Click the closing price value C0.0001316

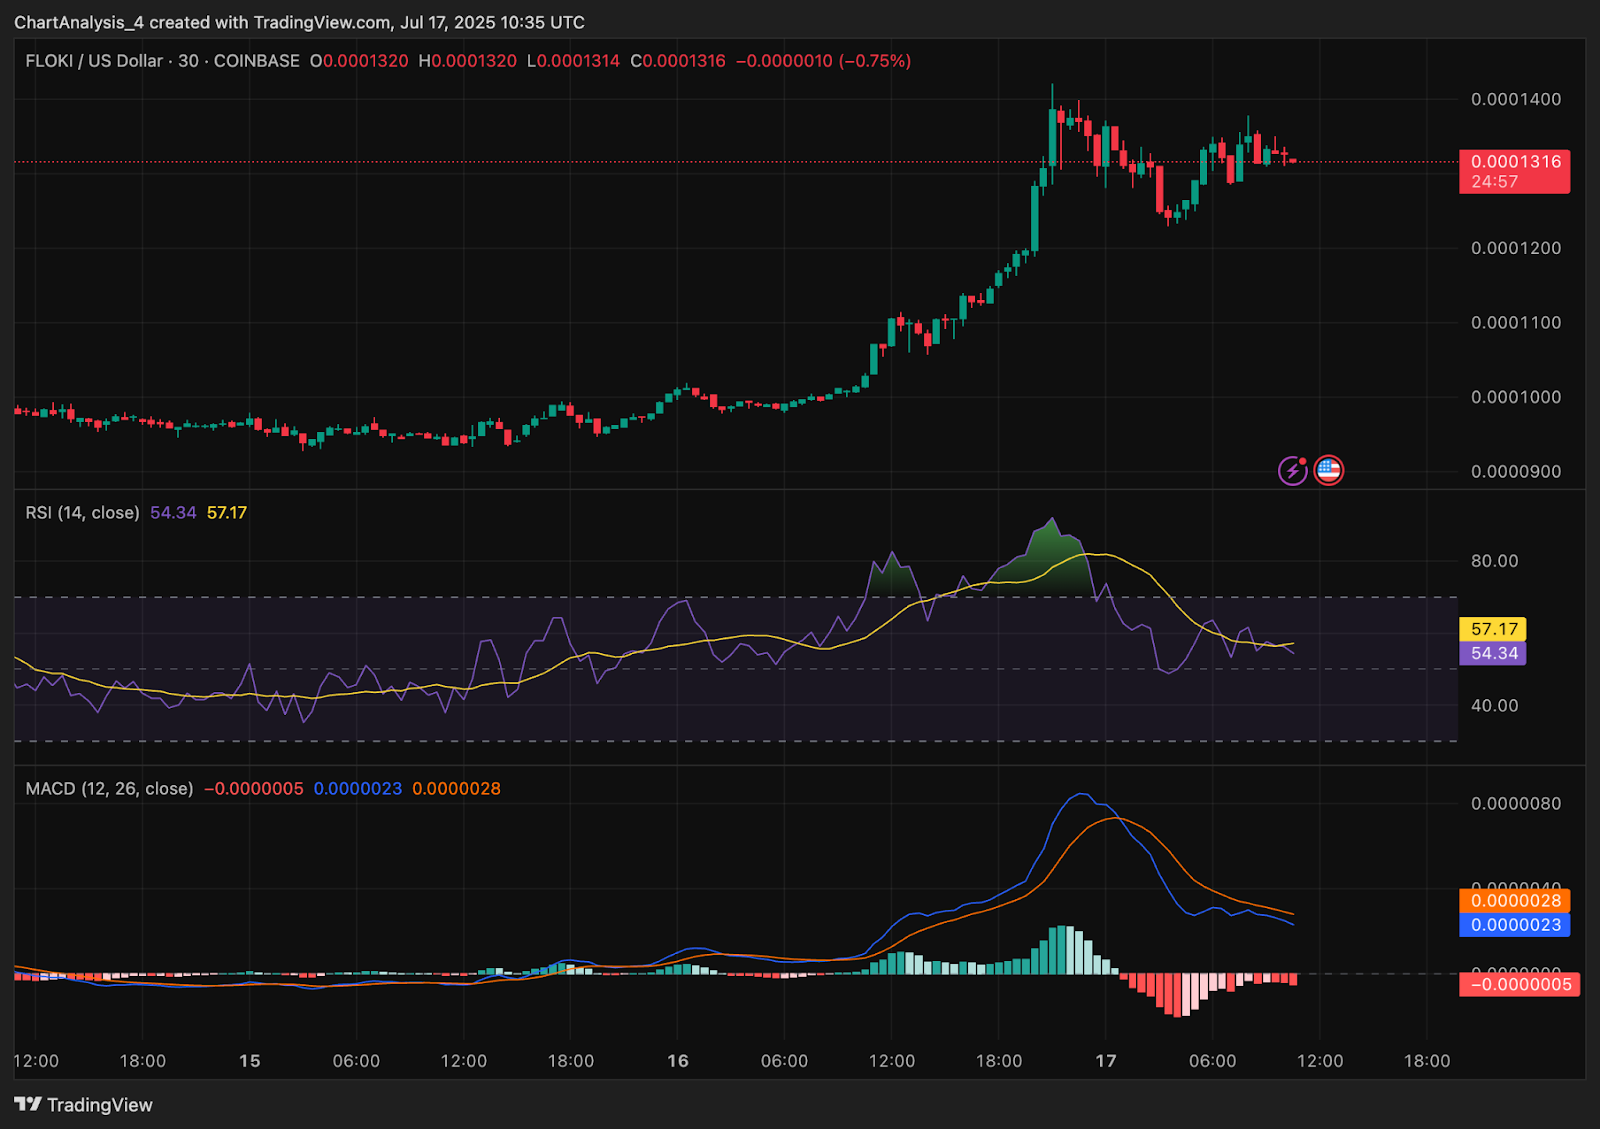(678, 61)
